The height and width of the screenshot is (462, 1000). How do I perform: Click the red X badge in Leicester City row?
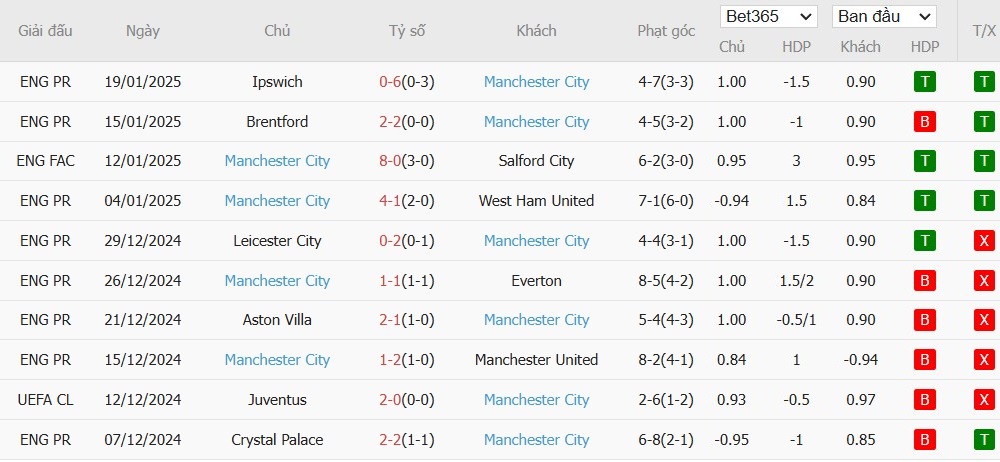tap(984, 241)
